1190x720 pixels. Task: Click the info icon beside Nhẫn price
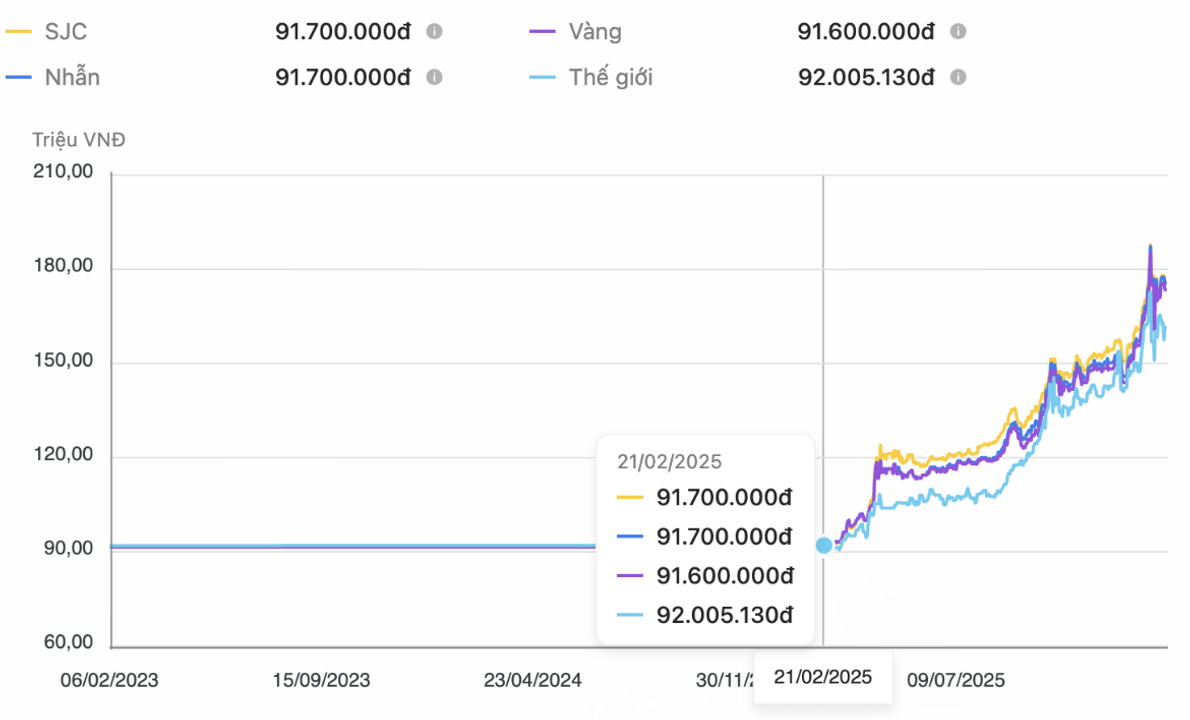[x=434, y=77]
